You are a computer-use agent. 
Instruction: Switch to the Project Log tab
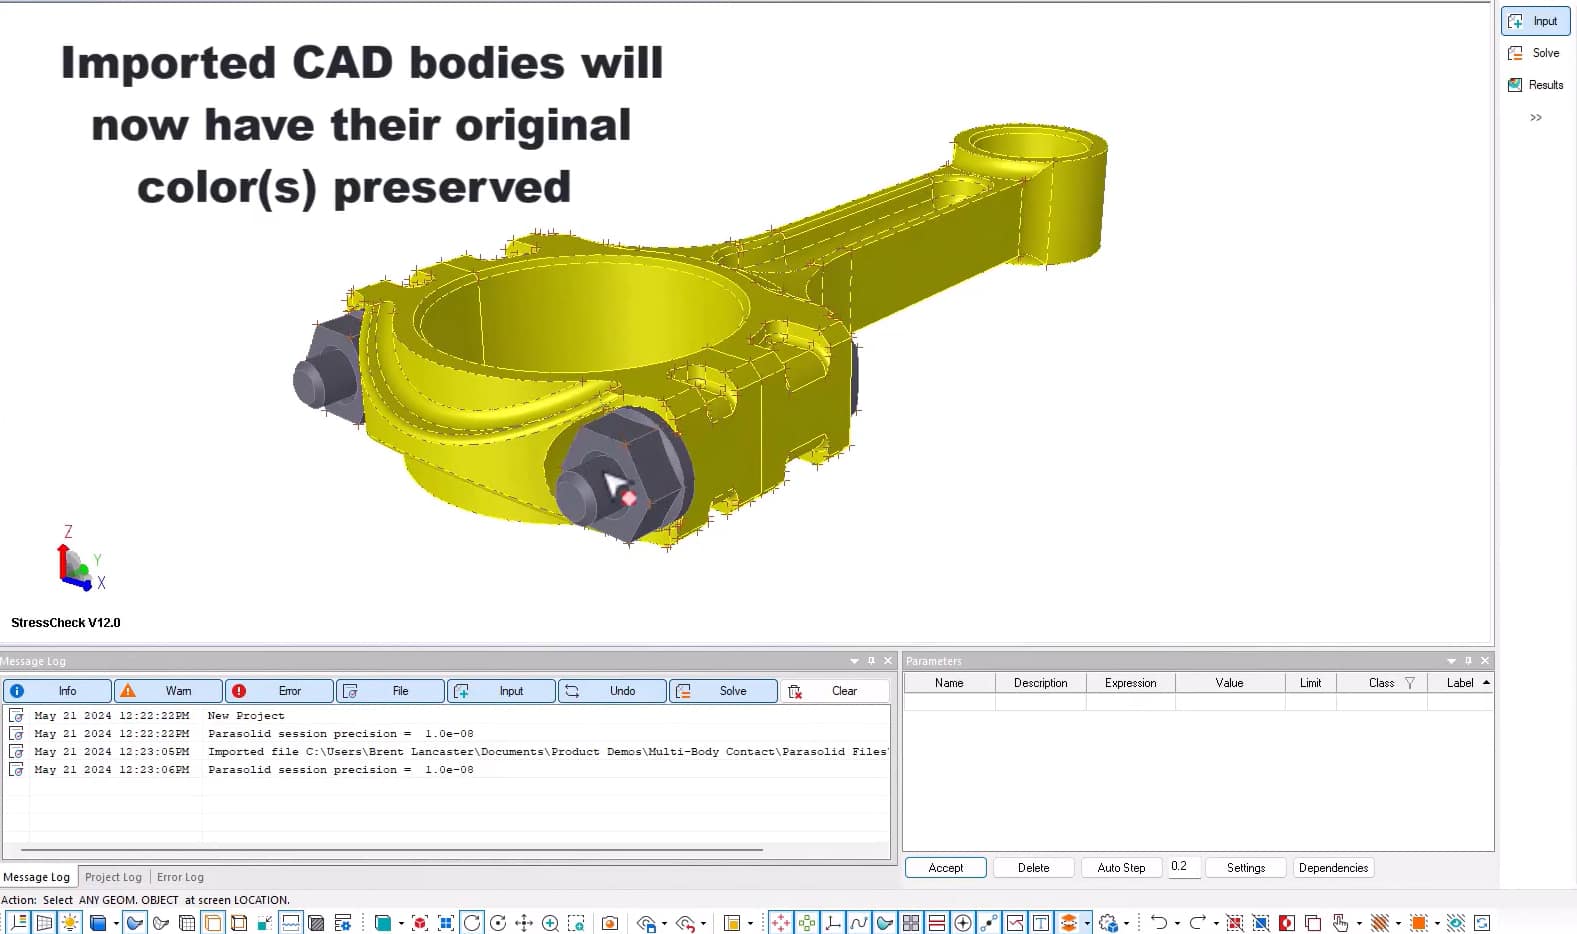[113, 877]
